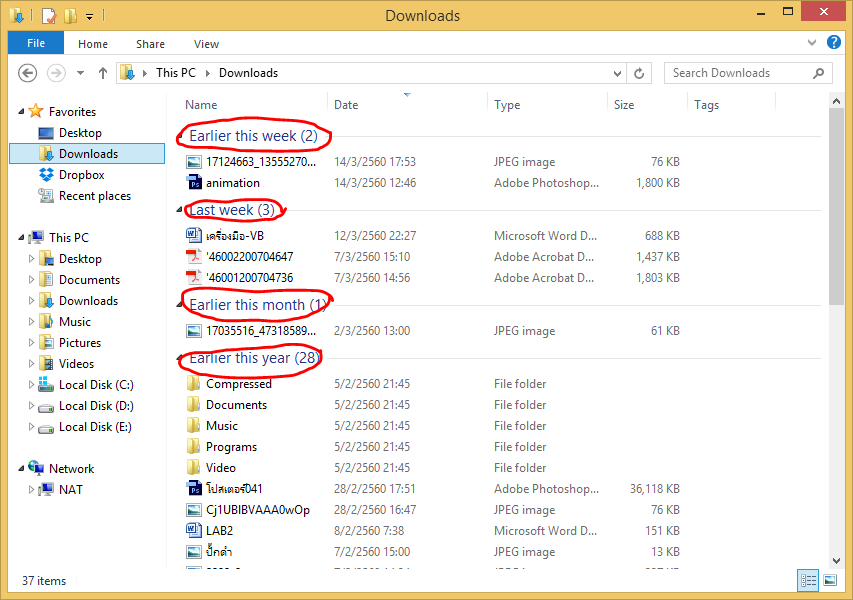Viewport: 853px width, 600px height.
Task: Click 'This PC' in the address breadcrumb
Action: point(175,73)
